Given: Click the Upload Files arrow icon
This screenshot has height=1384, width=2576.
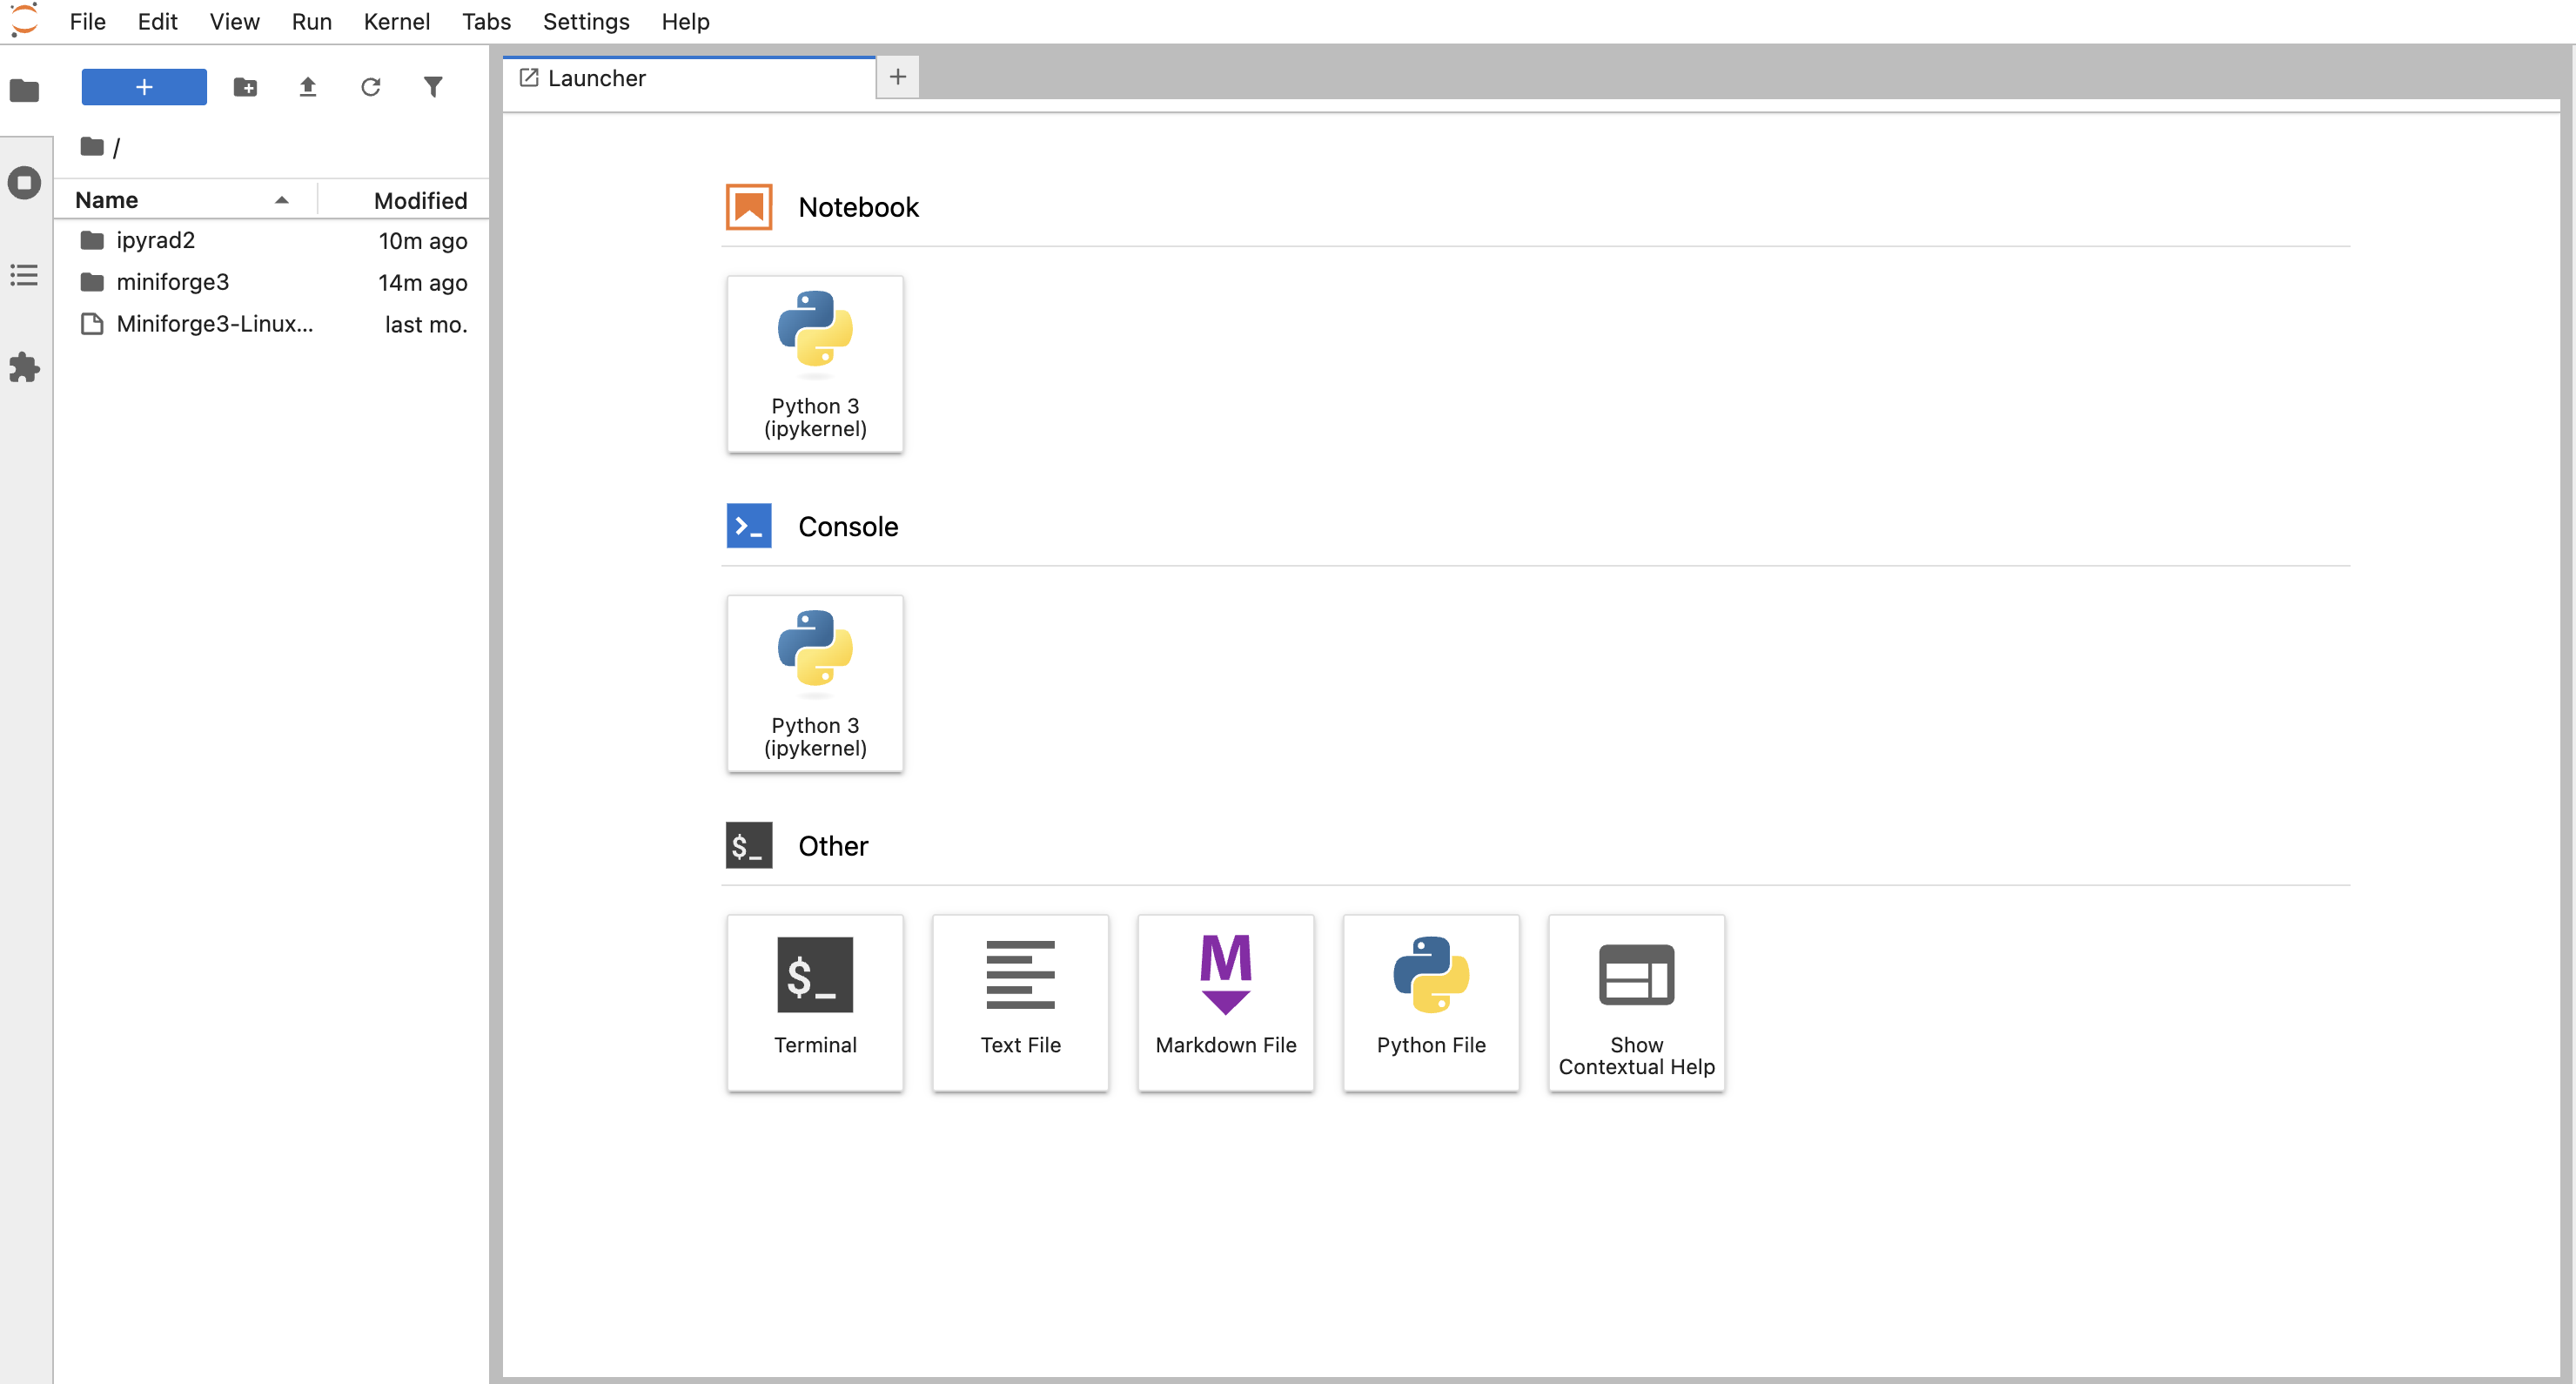Looking at the screenshot, I should (x=308, y=87).
